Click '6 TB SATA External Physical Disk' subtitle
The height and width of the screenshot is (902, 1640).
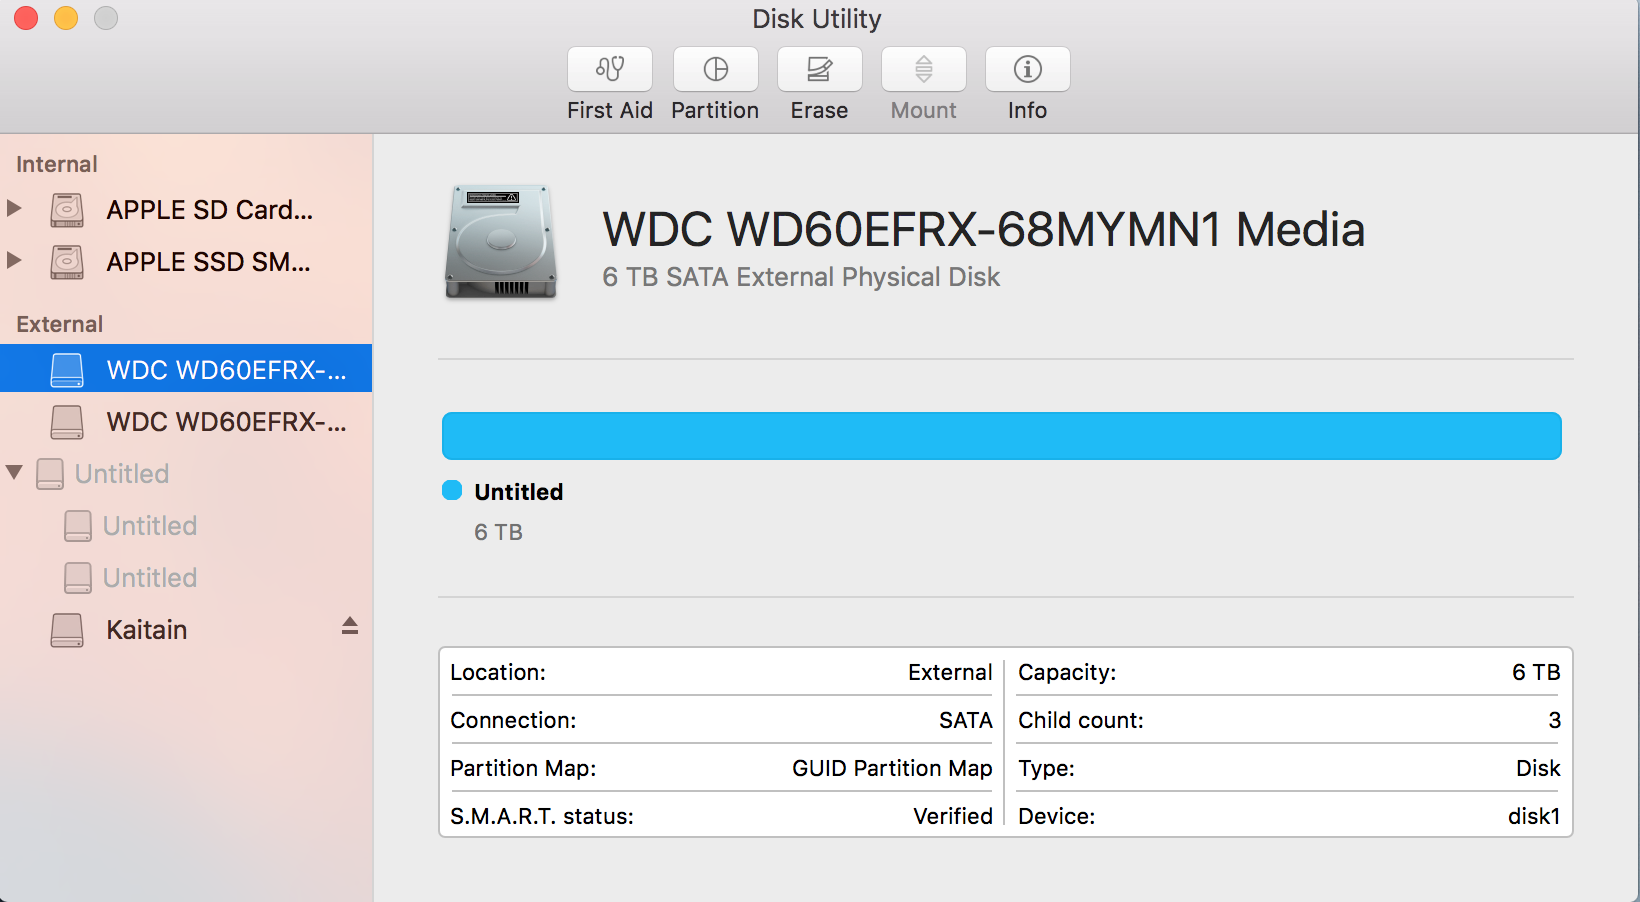pyautogui.click(x=801, y=277)
